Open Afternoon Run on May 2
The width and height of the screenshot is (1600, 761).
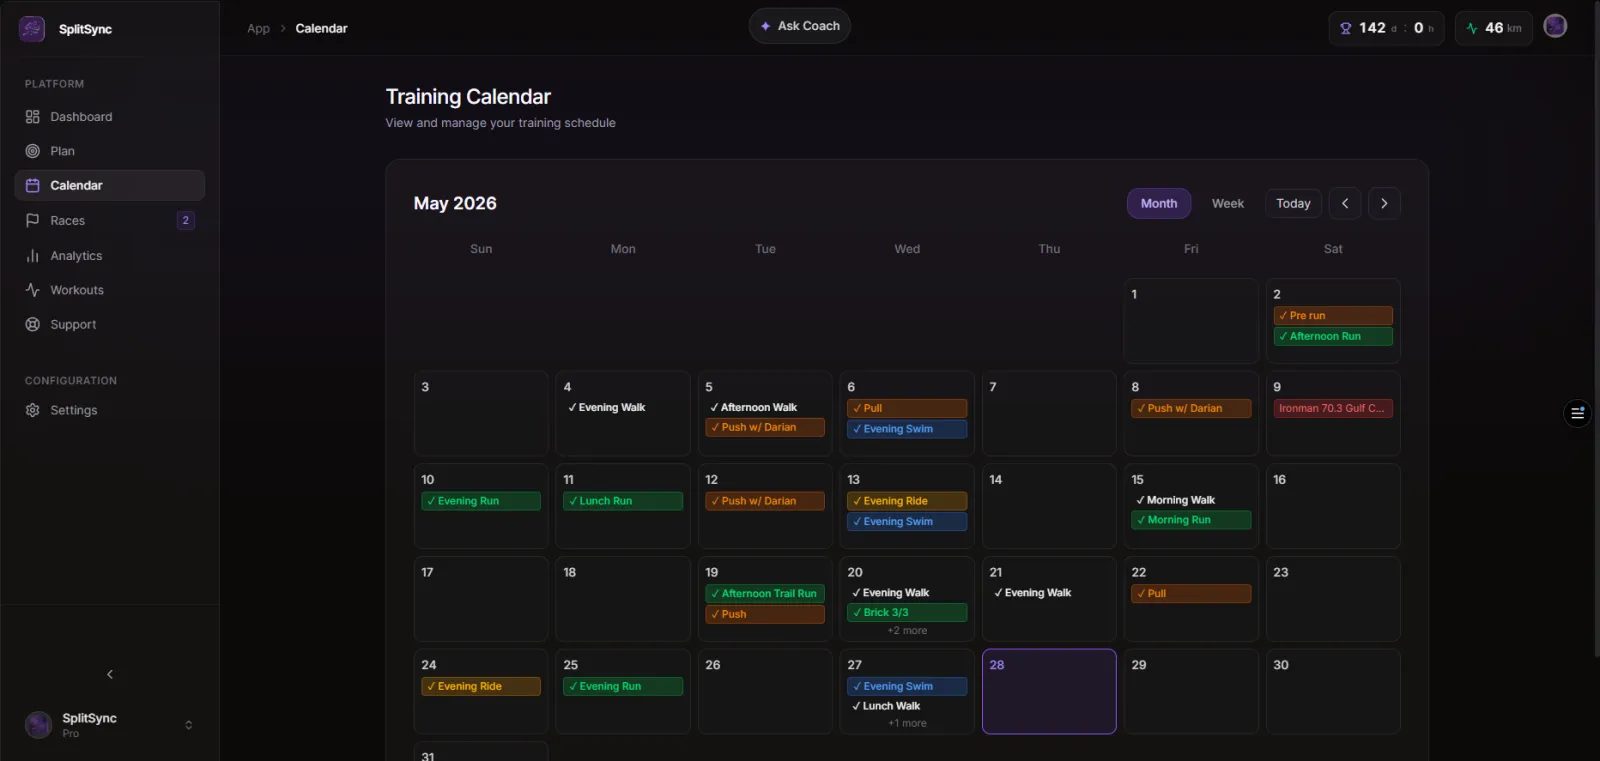click(1333, 336)
